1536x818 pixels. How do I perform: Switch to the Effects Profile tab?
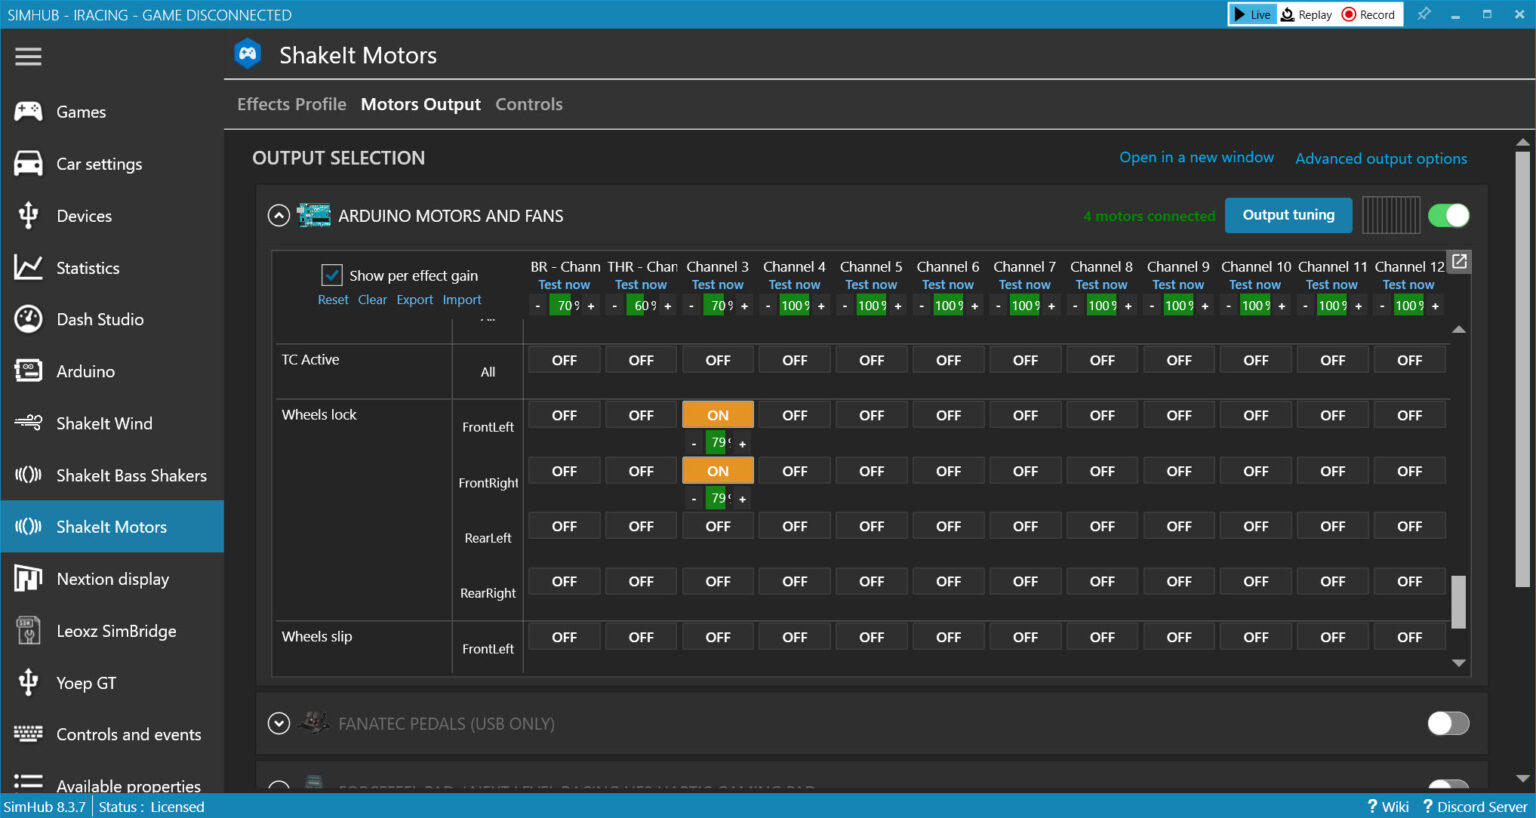click(291, 105)
